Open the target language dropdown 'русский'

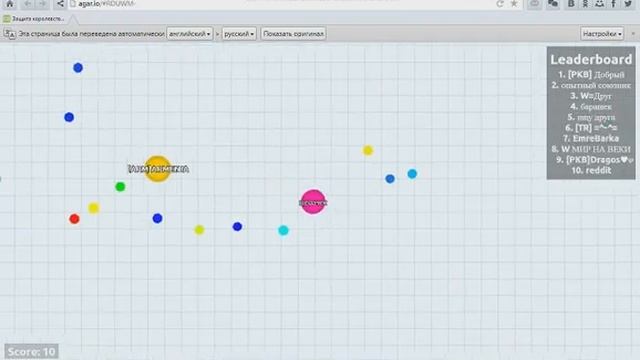point(239,34)
